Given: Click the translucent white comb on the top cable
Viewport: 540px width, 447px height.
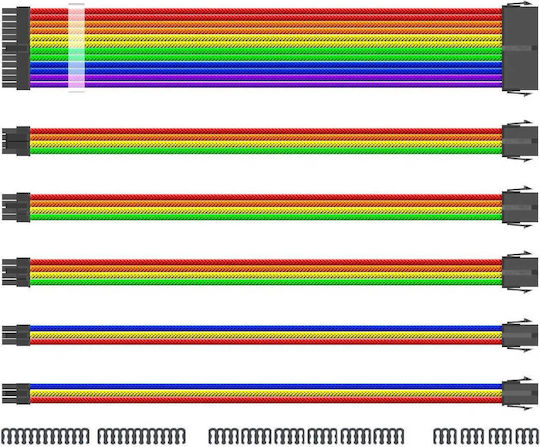Looking at the screenshot, I should pos(76,48).
